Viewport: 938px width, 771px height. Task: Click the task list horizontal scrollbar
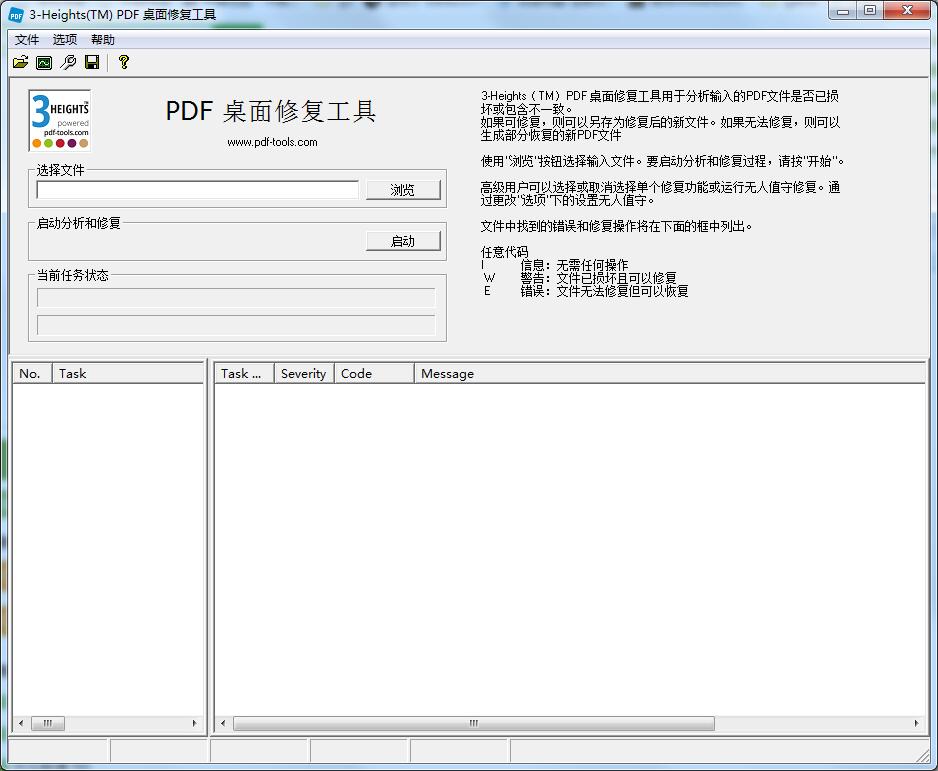pyautogui.click(x=48, y=723)
